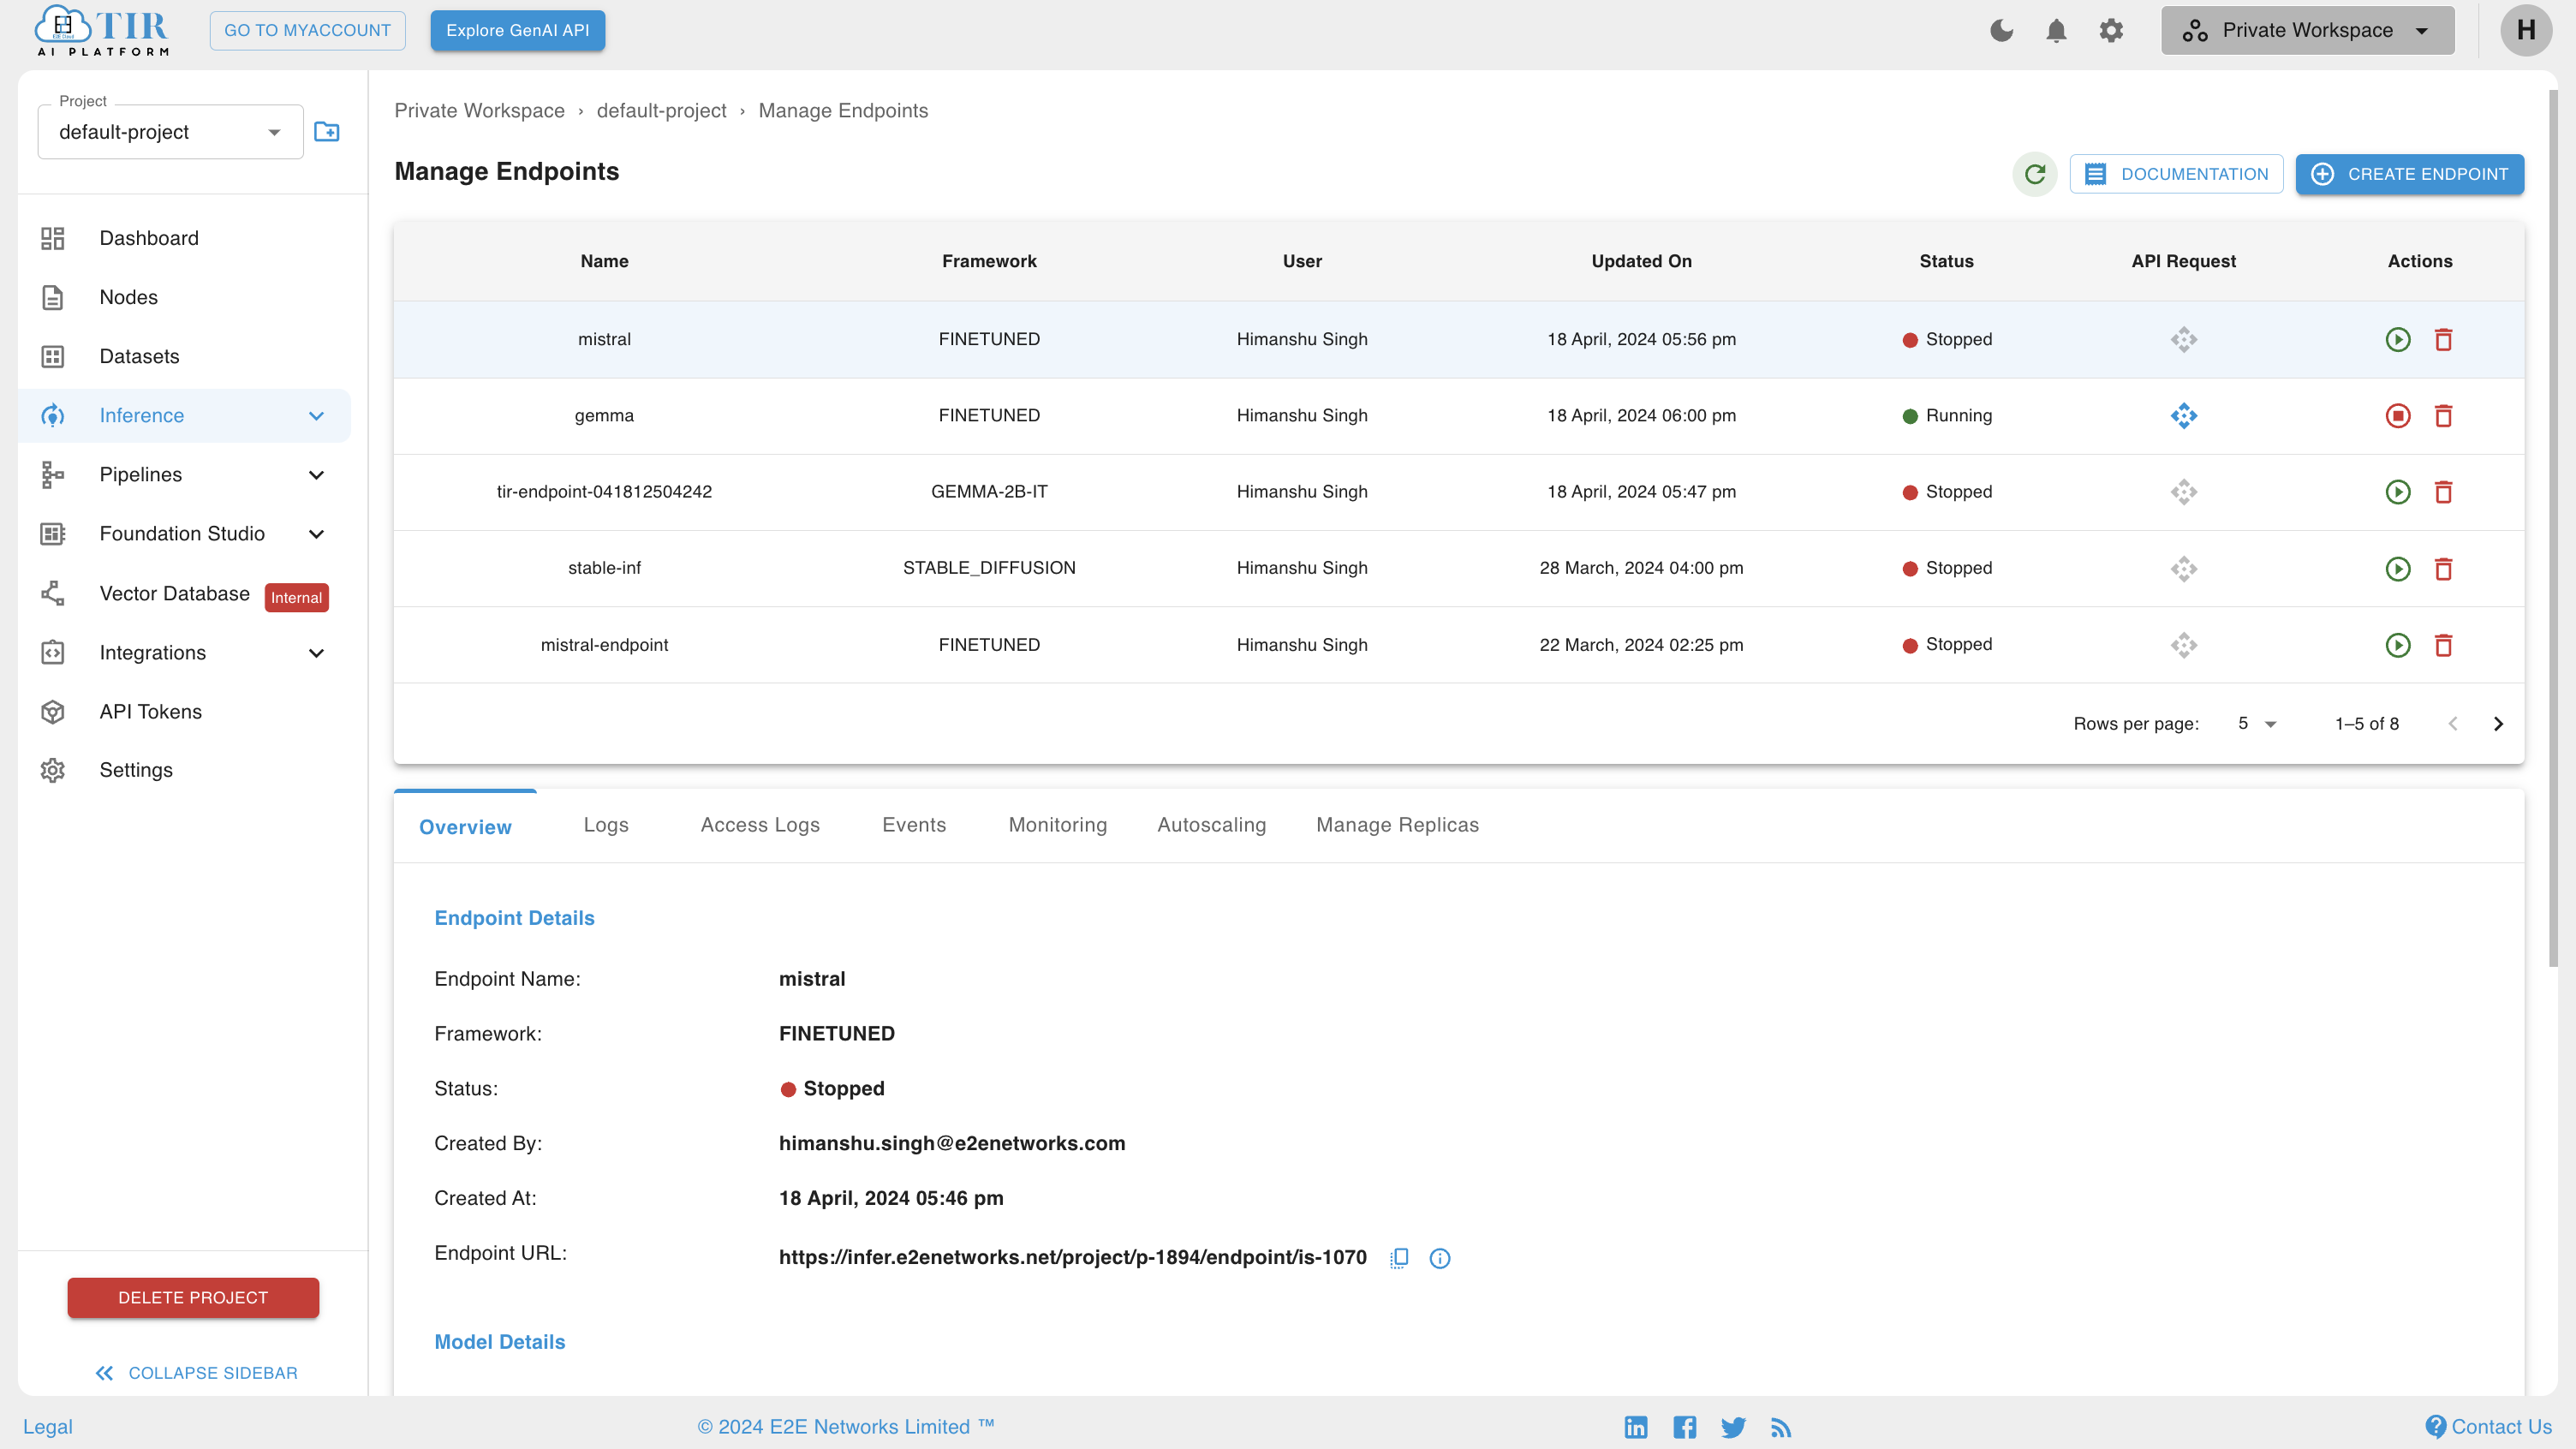Select the Overview tab
This screenshot has height=1449, width=2576.
465,827
